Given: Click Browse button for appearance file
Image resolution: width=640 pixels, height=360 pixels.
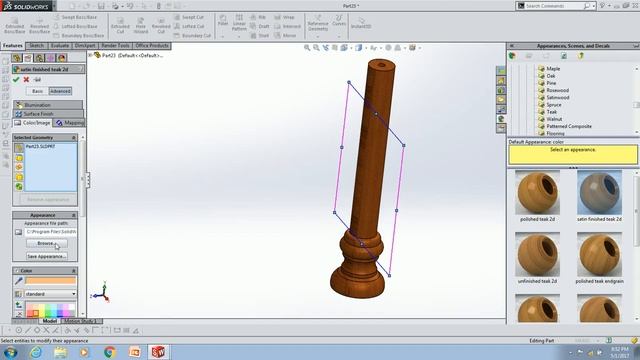Looking at the screenshot, I should (x=47, y=243).
